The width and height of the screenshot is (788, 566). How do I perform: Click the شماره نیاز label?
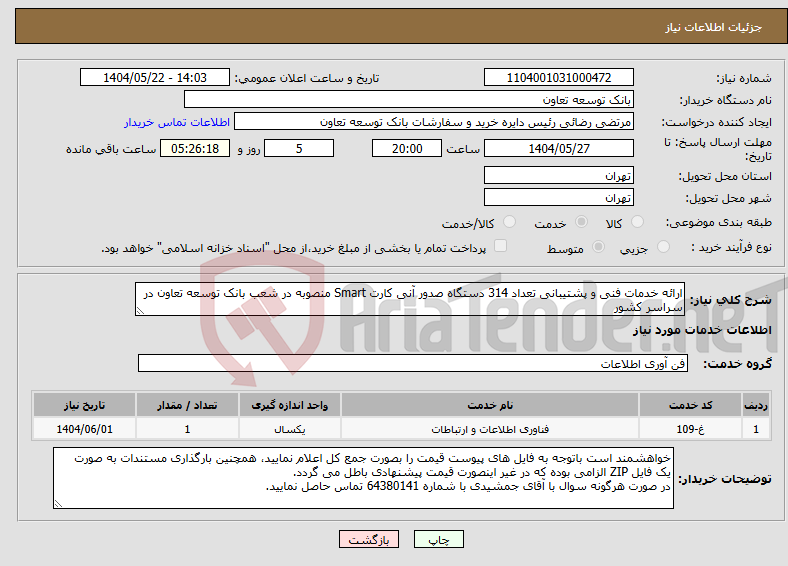click(x=744, y=78)
